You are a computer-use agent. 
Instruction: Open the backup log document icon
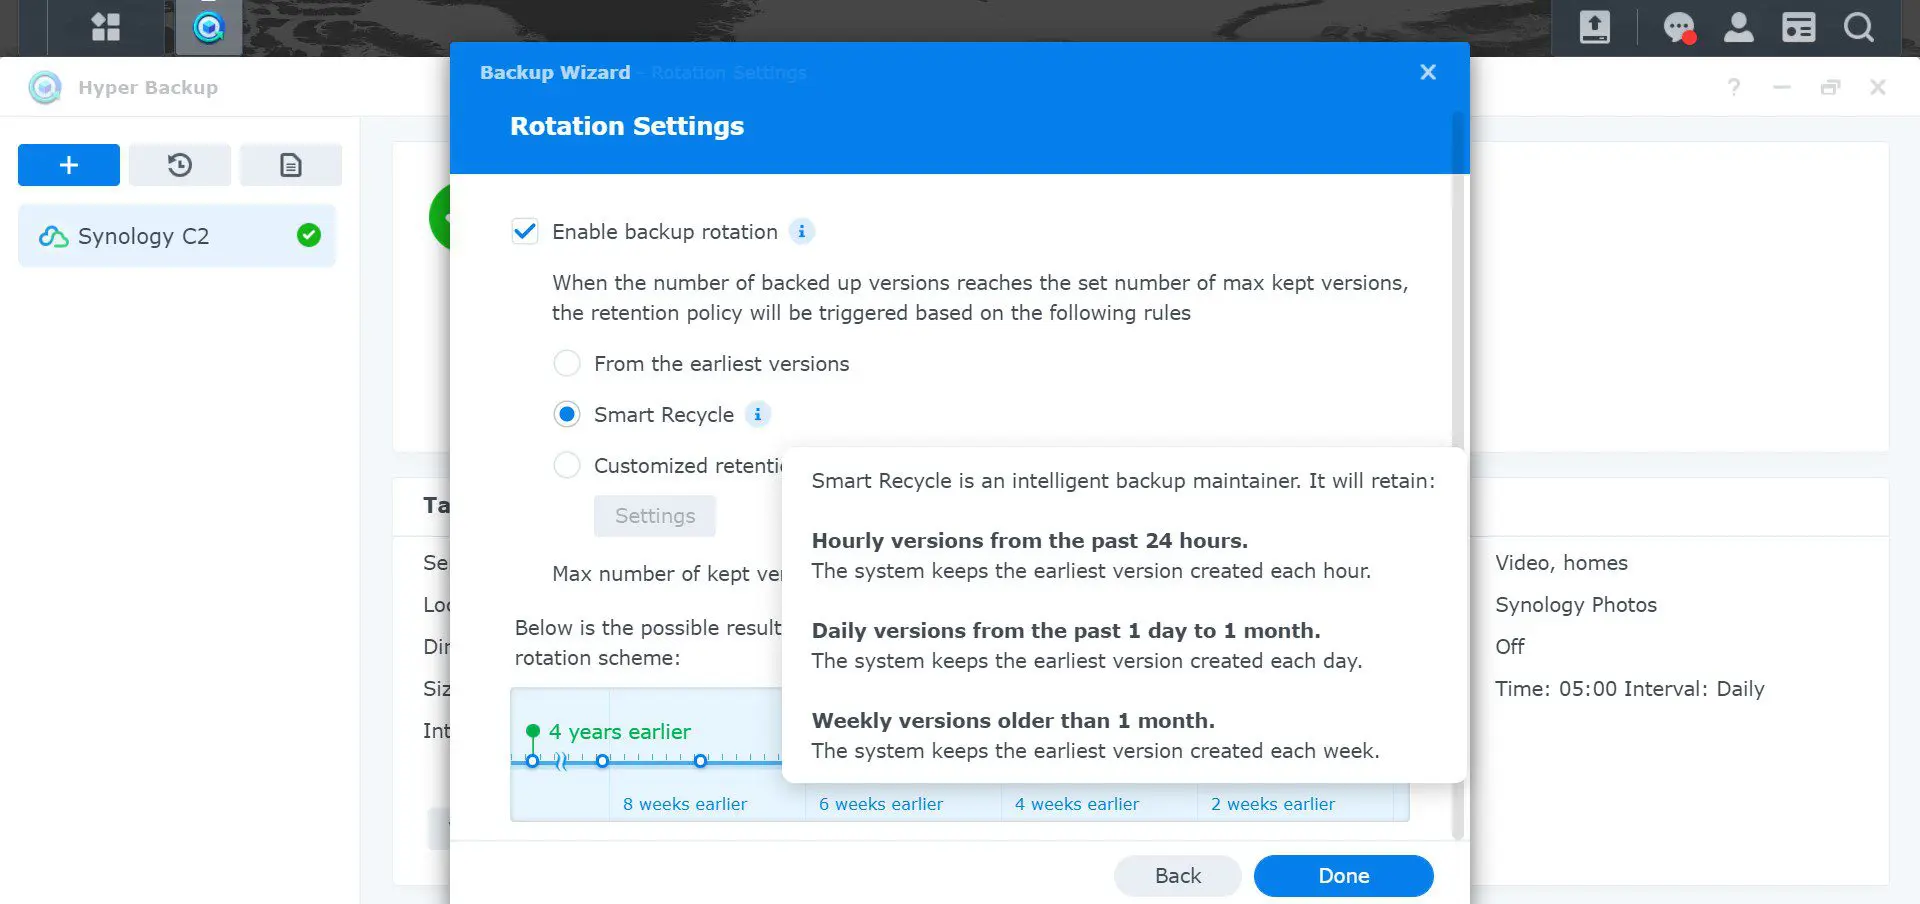[290, 165]
